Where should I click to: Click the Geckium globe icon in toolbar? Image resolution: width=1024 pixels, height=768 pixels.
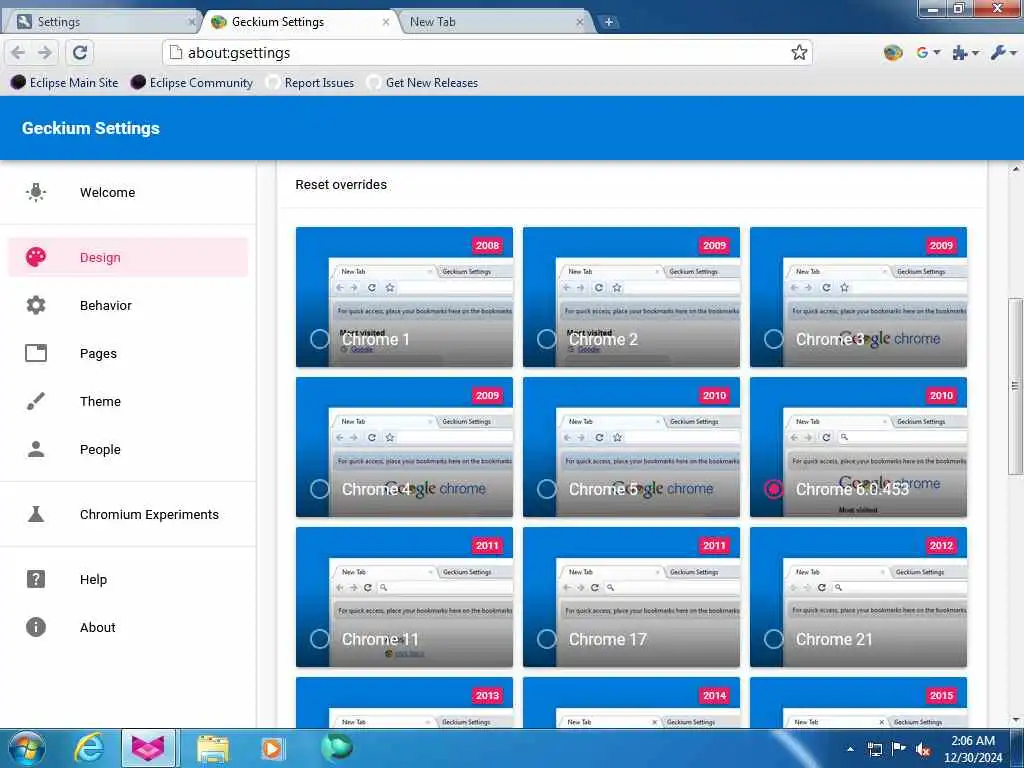(x=892, y=52)
